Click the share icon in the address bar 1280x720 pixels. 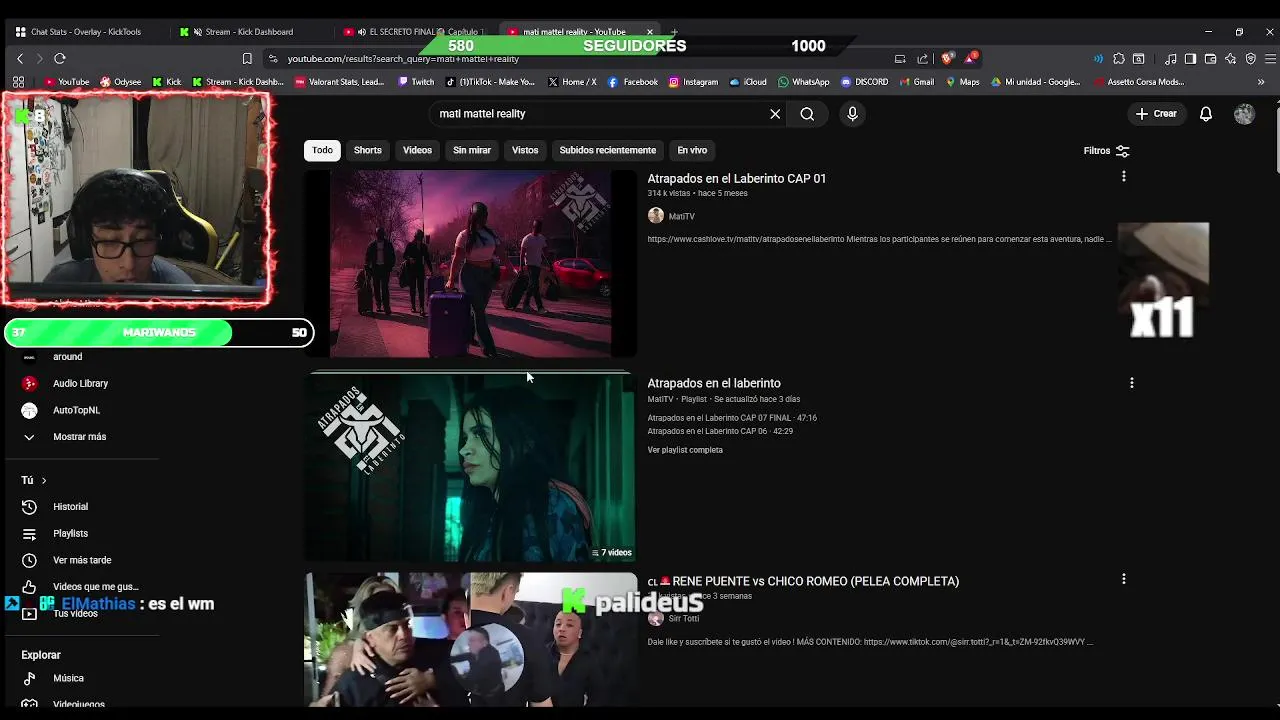point(922,59)
